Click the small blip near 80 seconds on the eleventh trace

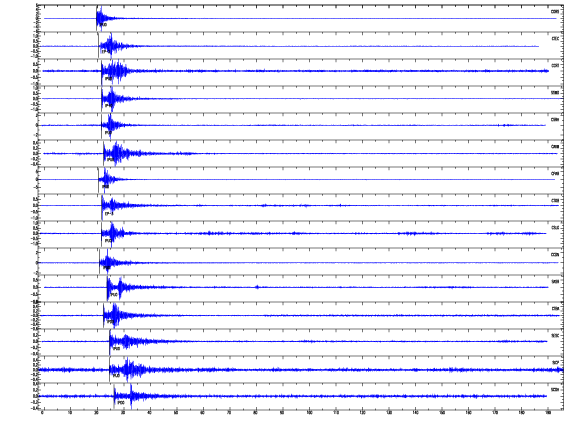[x=257, y=287]
